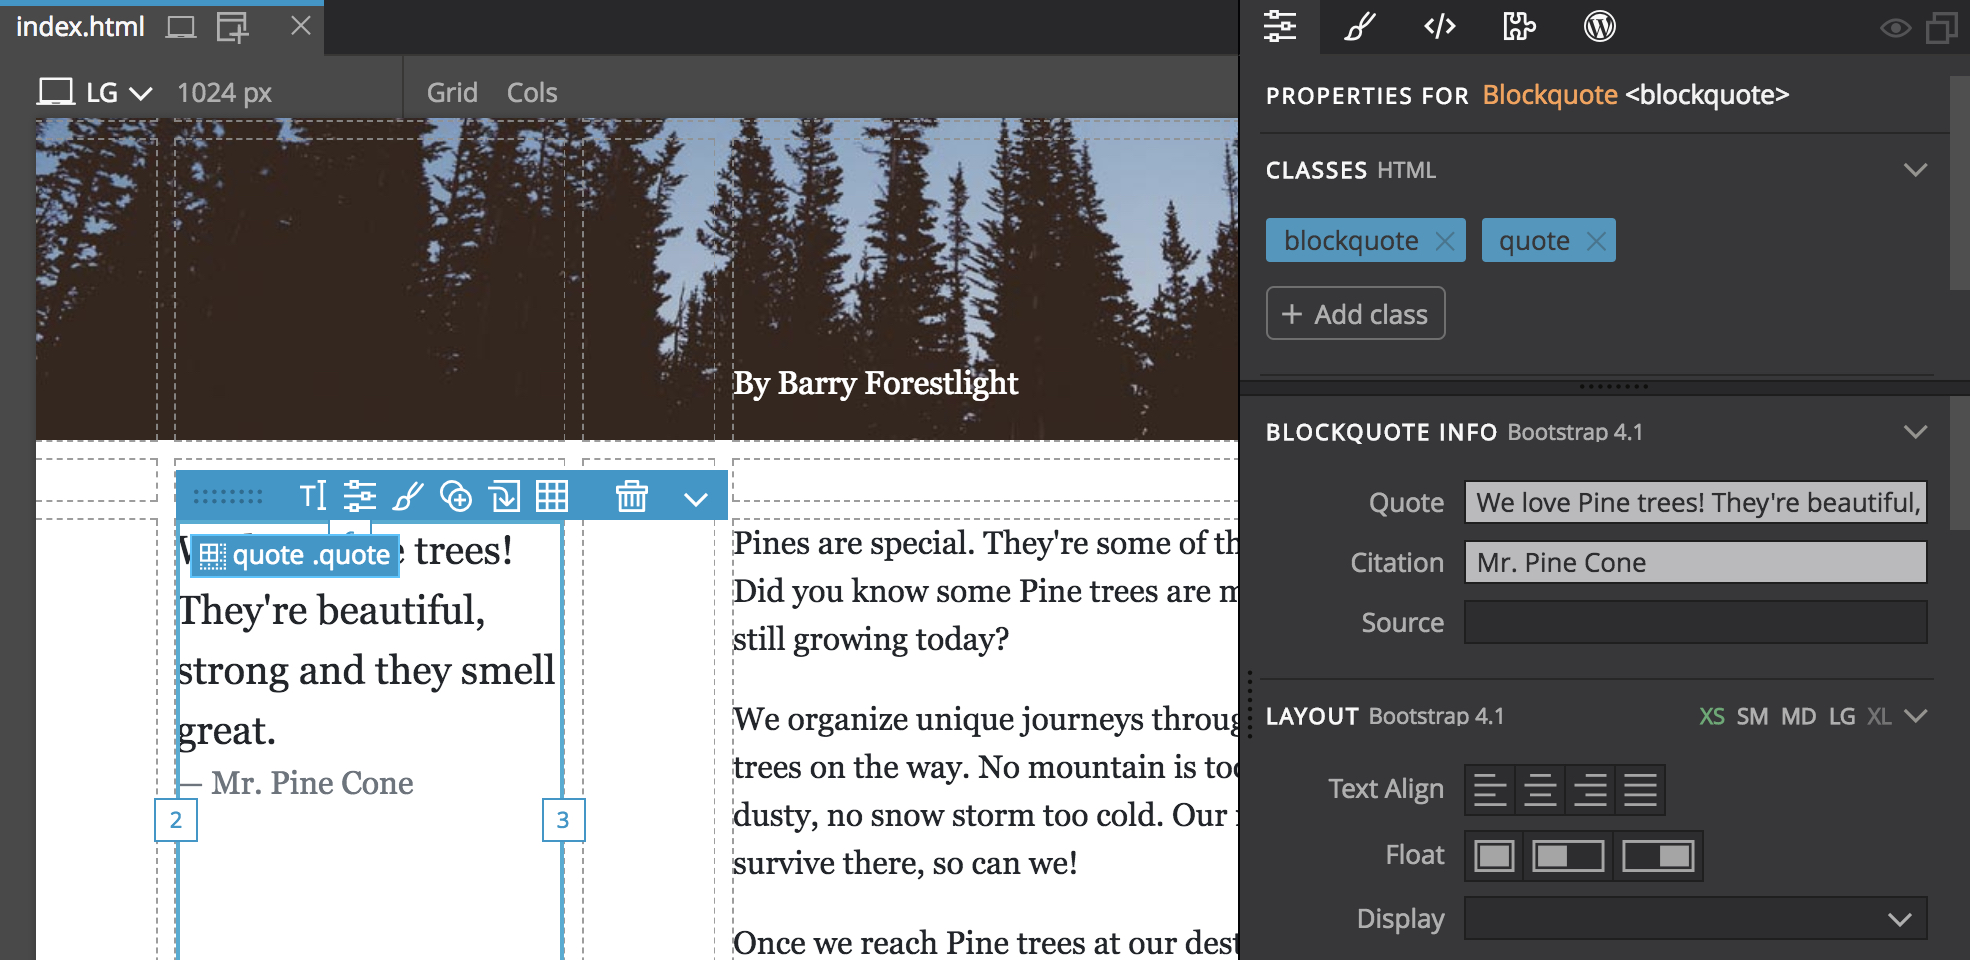Click the trash icon to delete blockquote
The width and height of the screenshot is (1970, 960).
(x=631, y=495)
